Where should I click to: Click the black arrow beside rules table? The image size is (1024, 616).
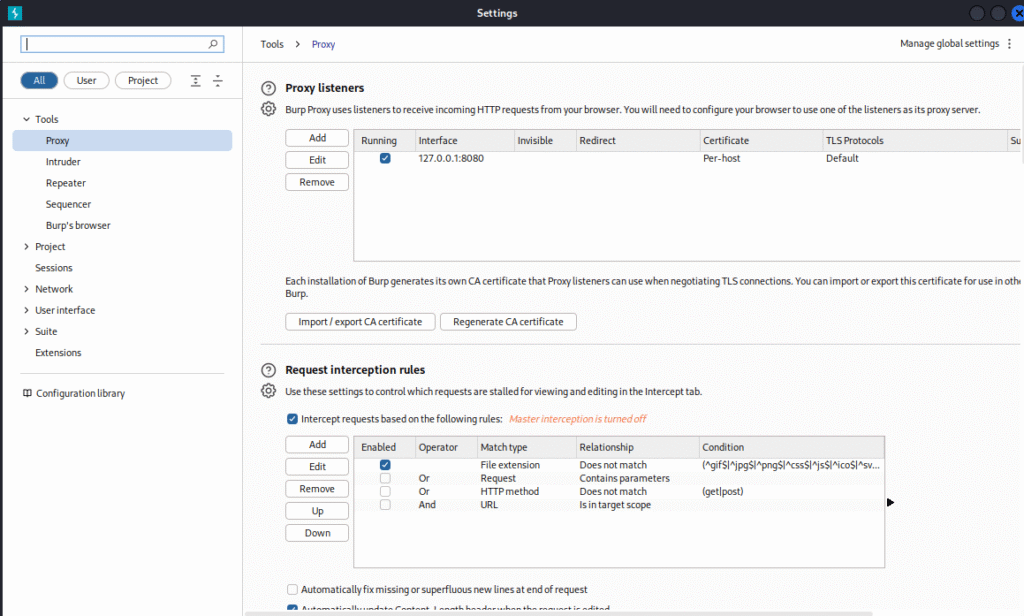[890, 502]
